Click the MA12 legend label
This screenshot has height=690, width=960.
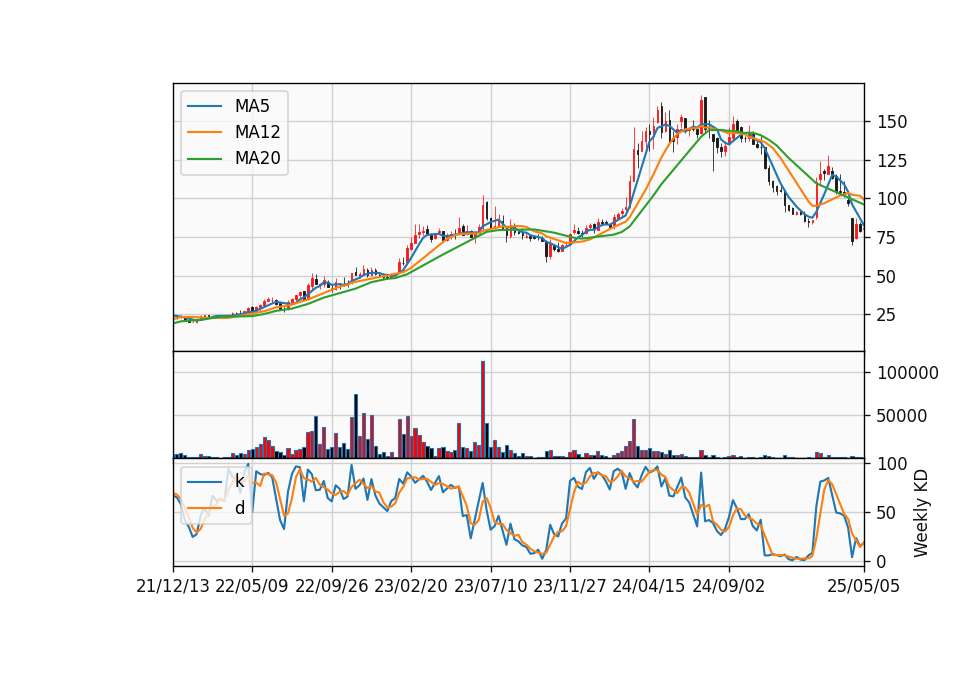pyautogui.click(x=257, y=132)
